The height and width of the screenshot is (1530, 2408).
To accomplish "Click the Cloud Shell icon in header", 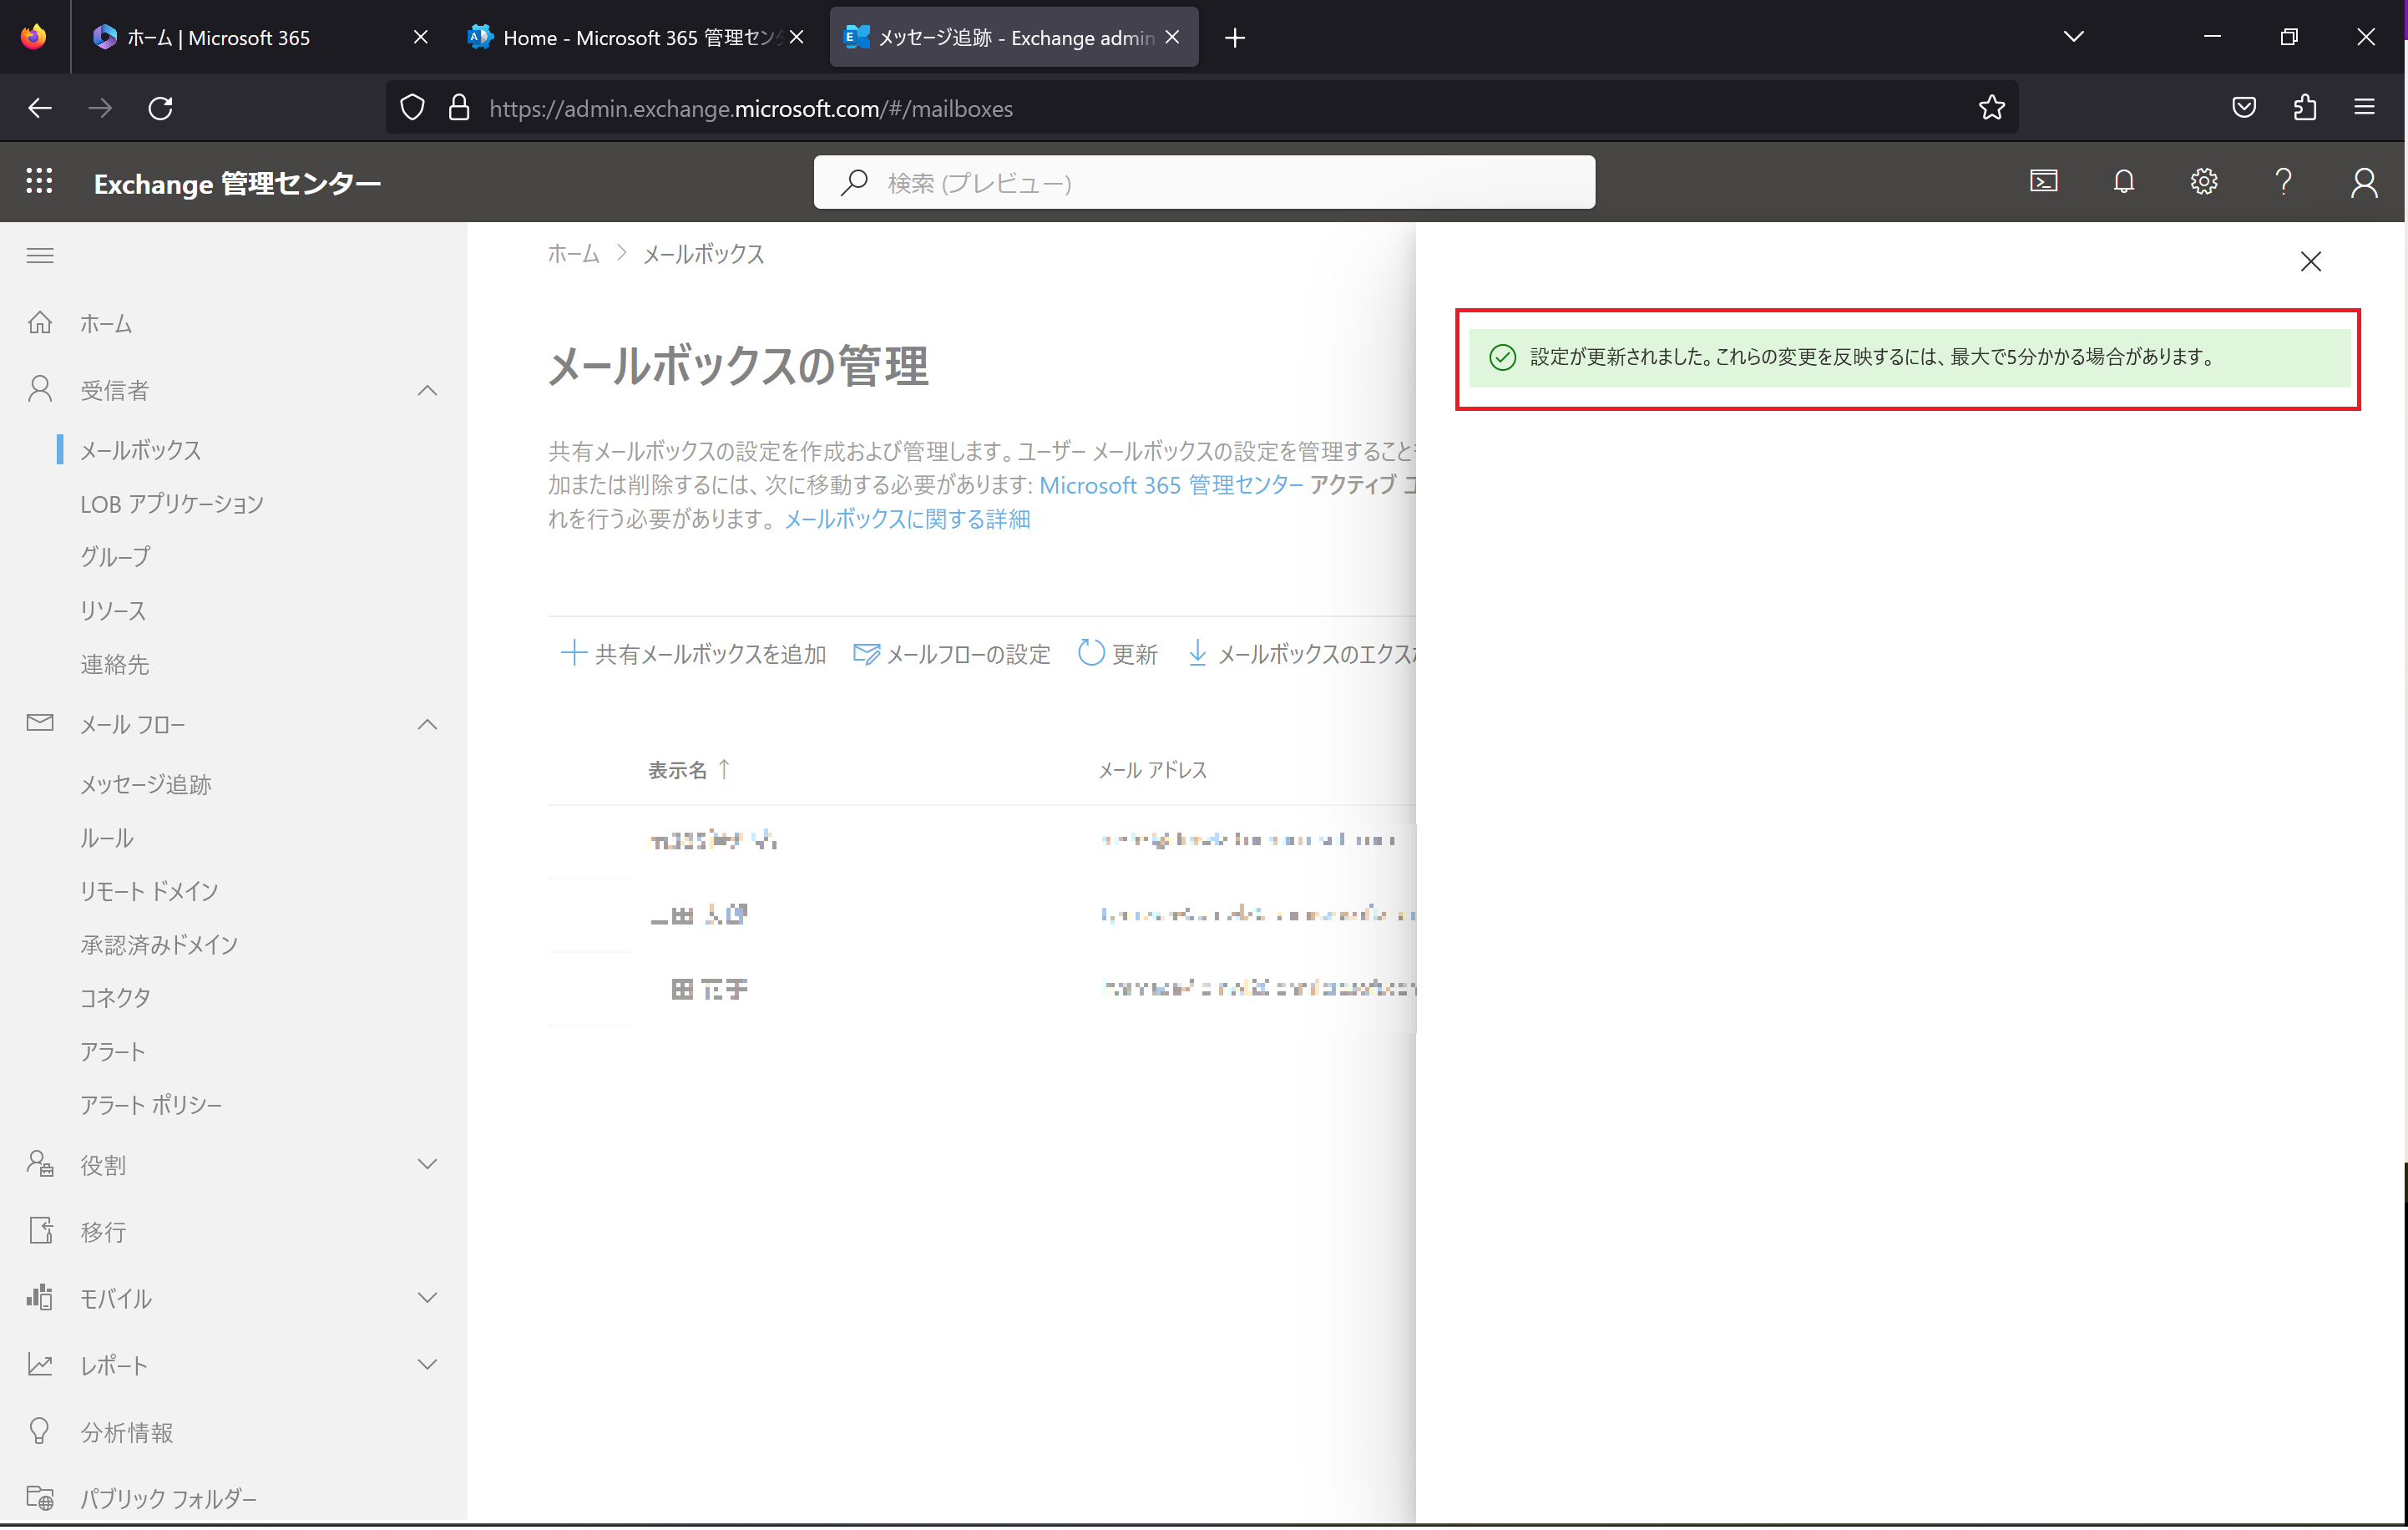I will [x=2043, y=182].
